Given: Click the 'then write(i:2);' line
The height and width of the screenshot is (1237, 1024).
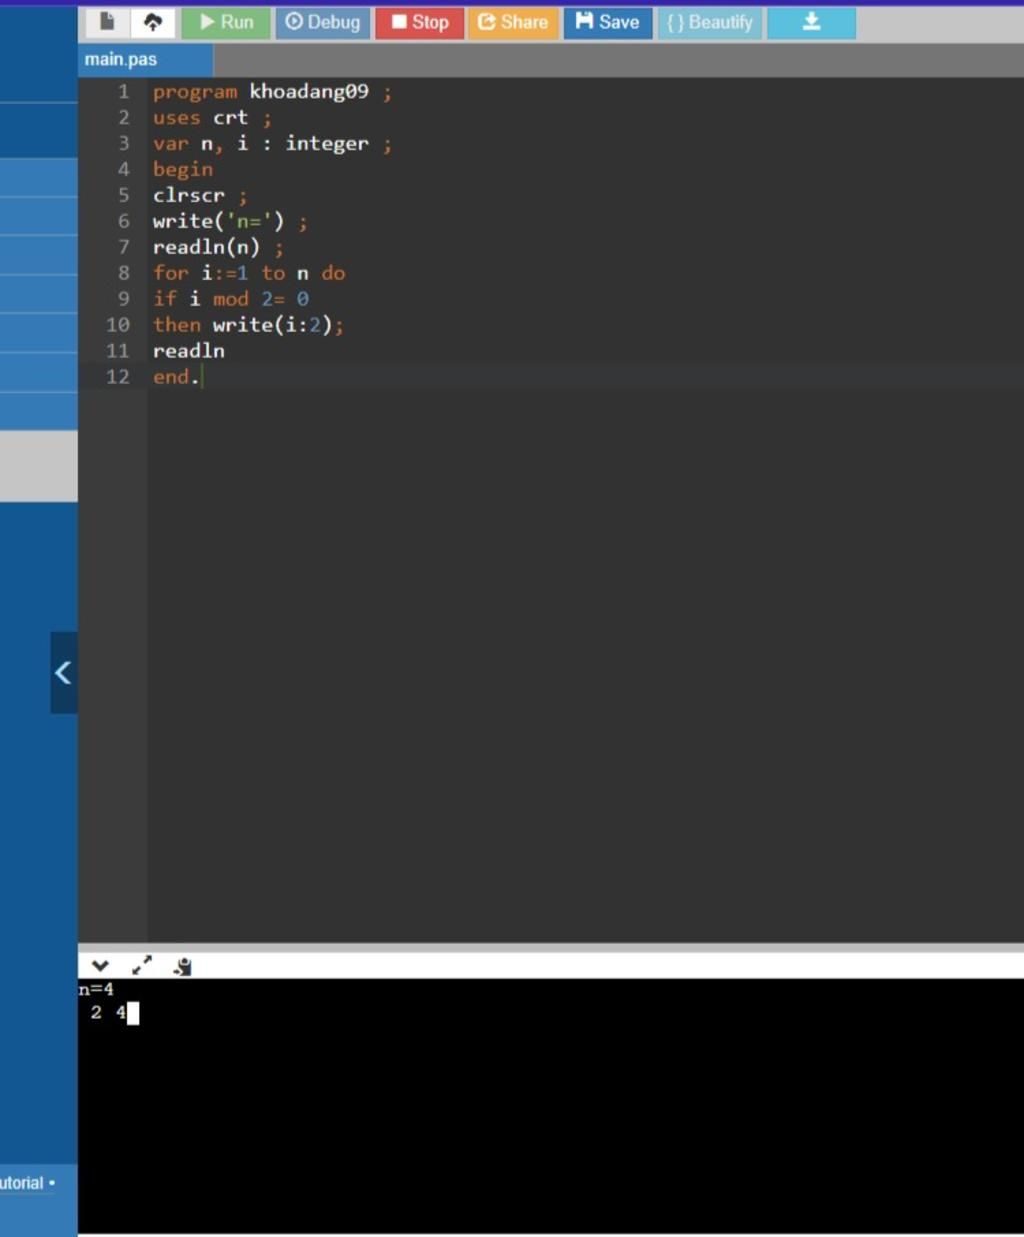Looking at the screenshot, I should tap(248, 326).
